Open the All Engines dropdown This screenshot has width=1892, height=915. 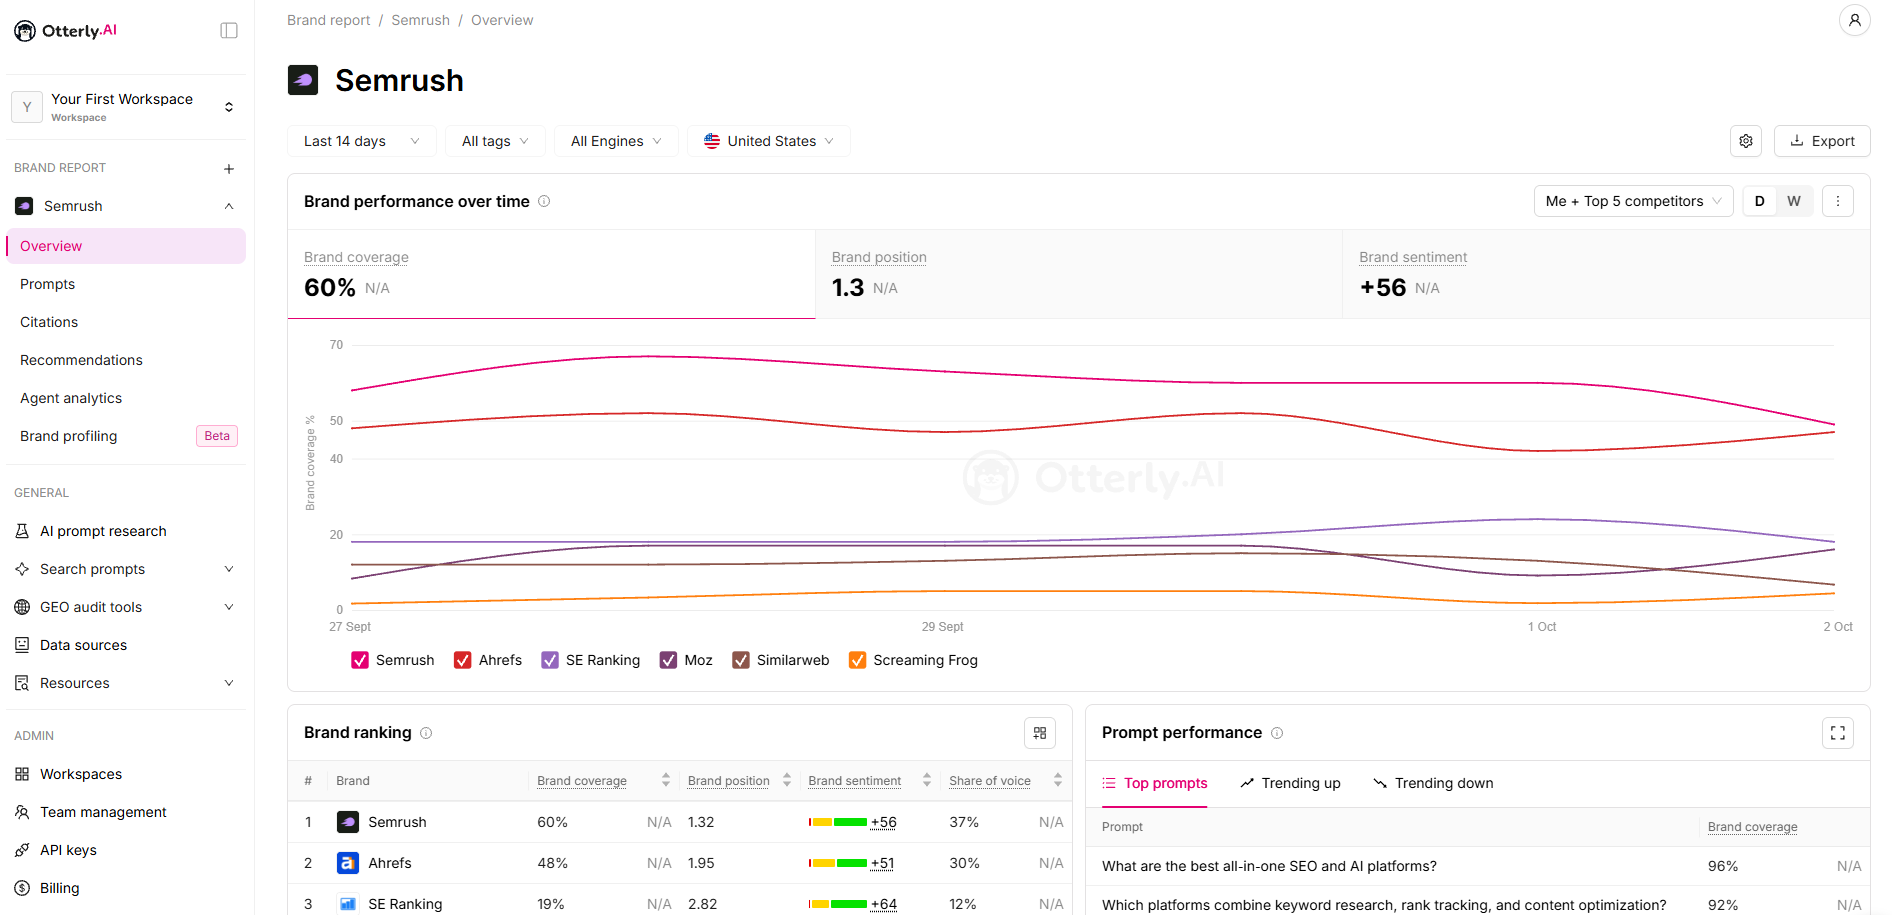pos(616,141)
